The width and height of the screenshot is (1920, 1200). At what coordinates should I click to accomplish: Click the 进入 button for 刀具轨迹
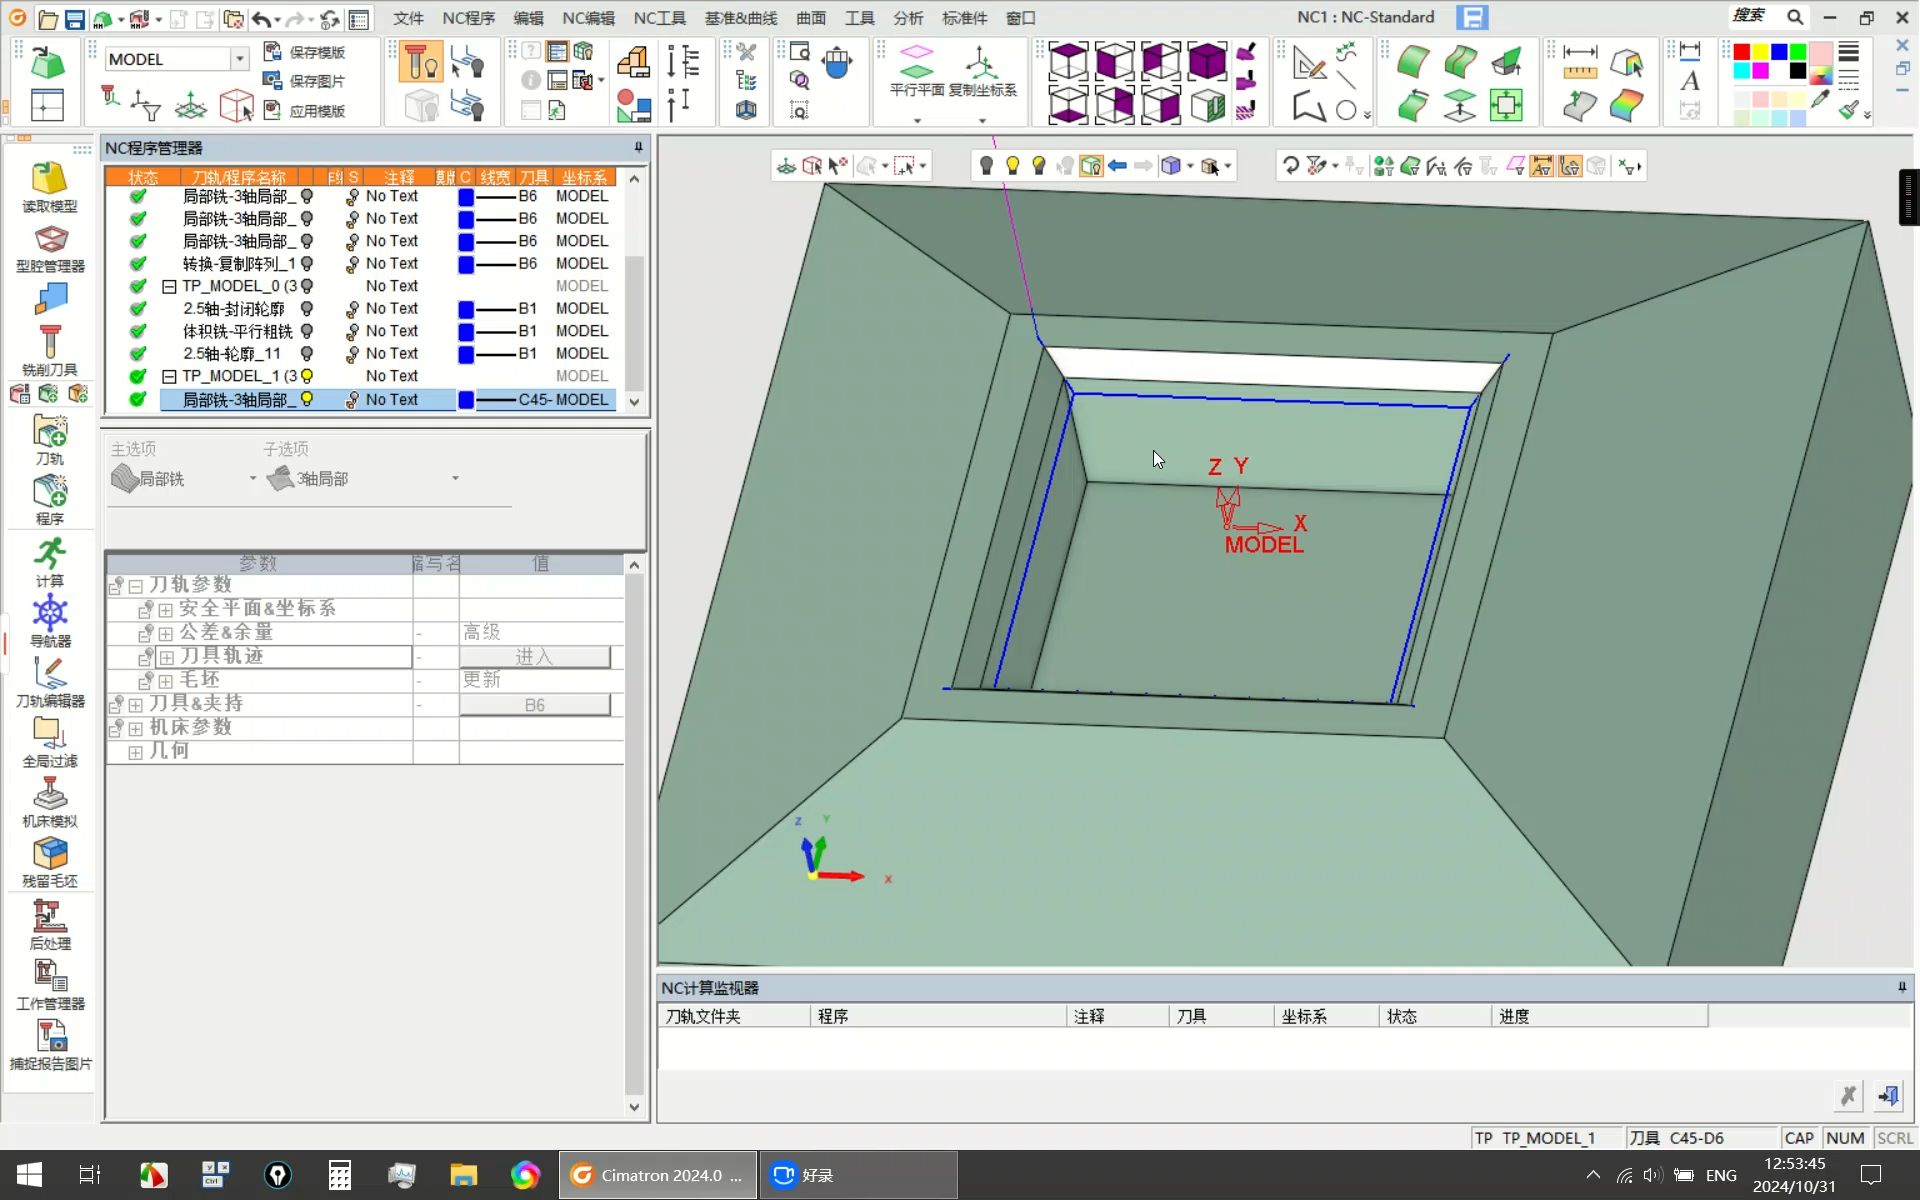click(534, 657)
